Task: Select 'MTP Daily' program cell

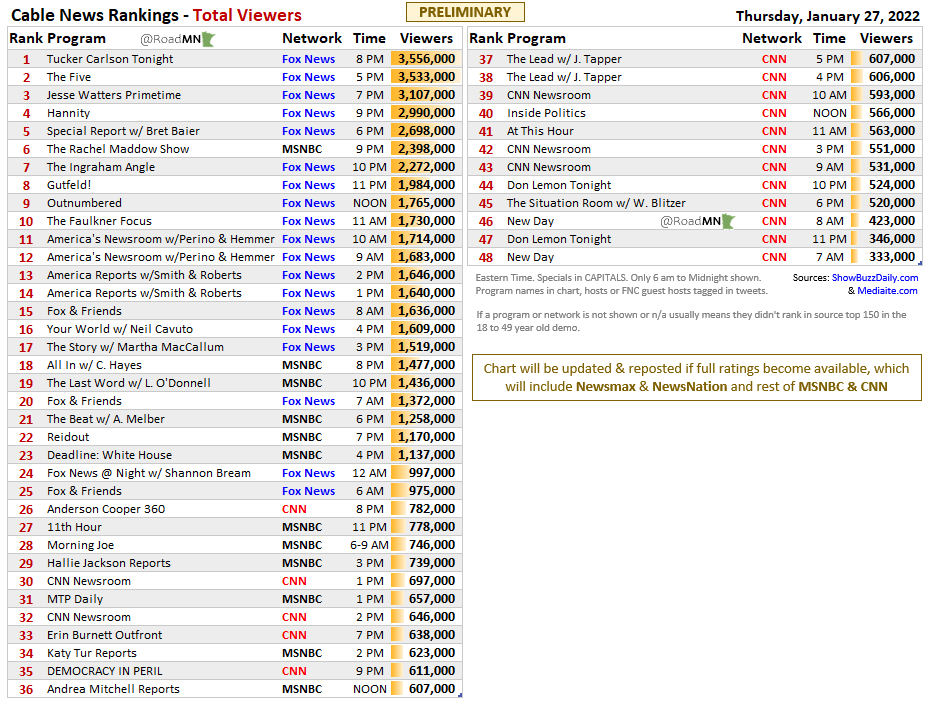Action: point(75,599)
